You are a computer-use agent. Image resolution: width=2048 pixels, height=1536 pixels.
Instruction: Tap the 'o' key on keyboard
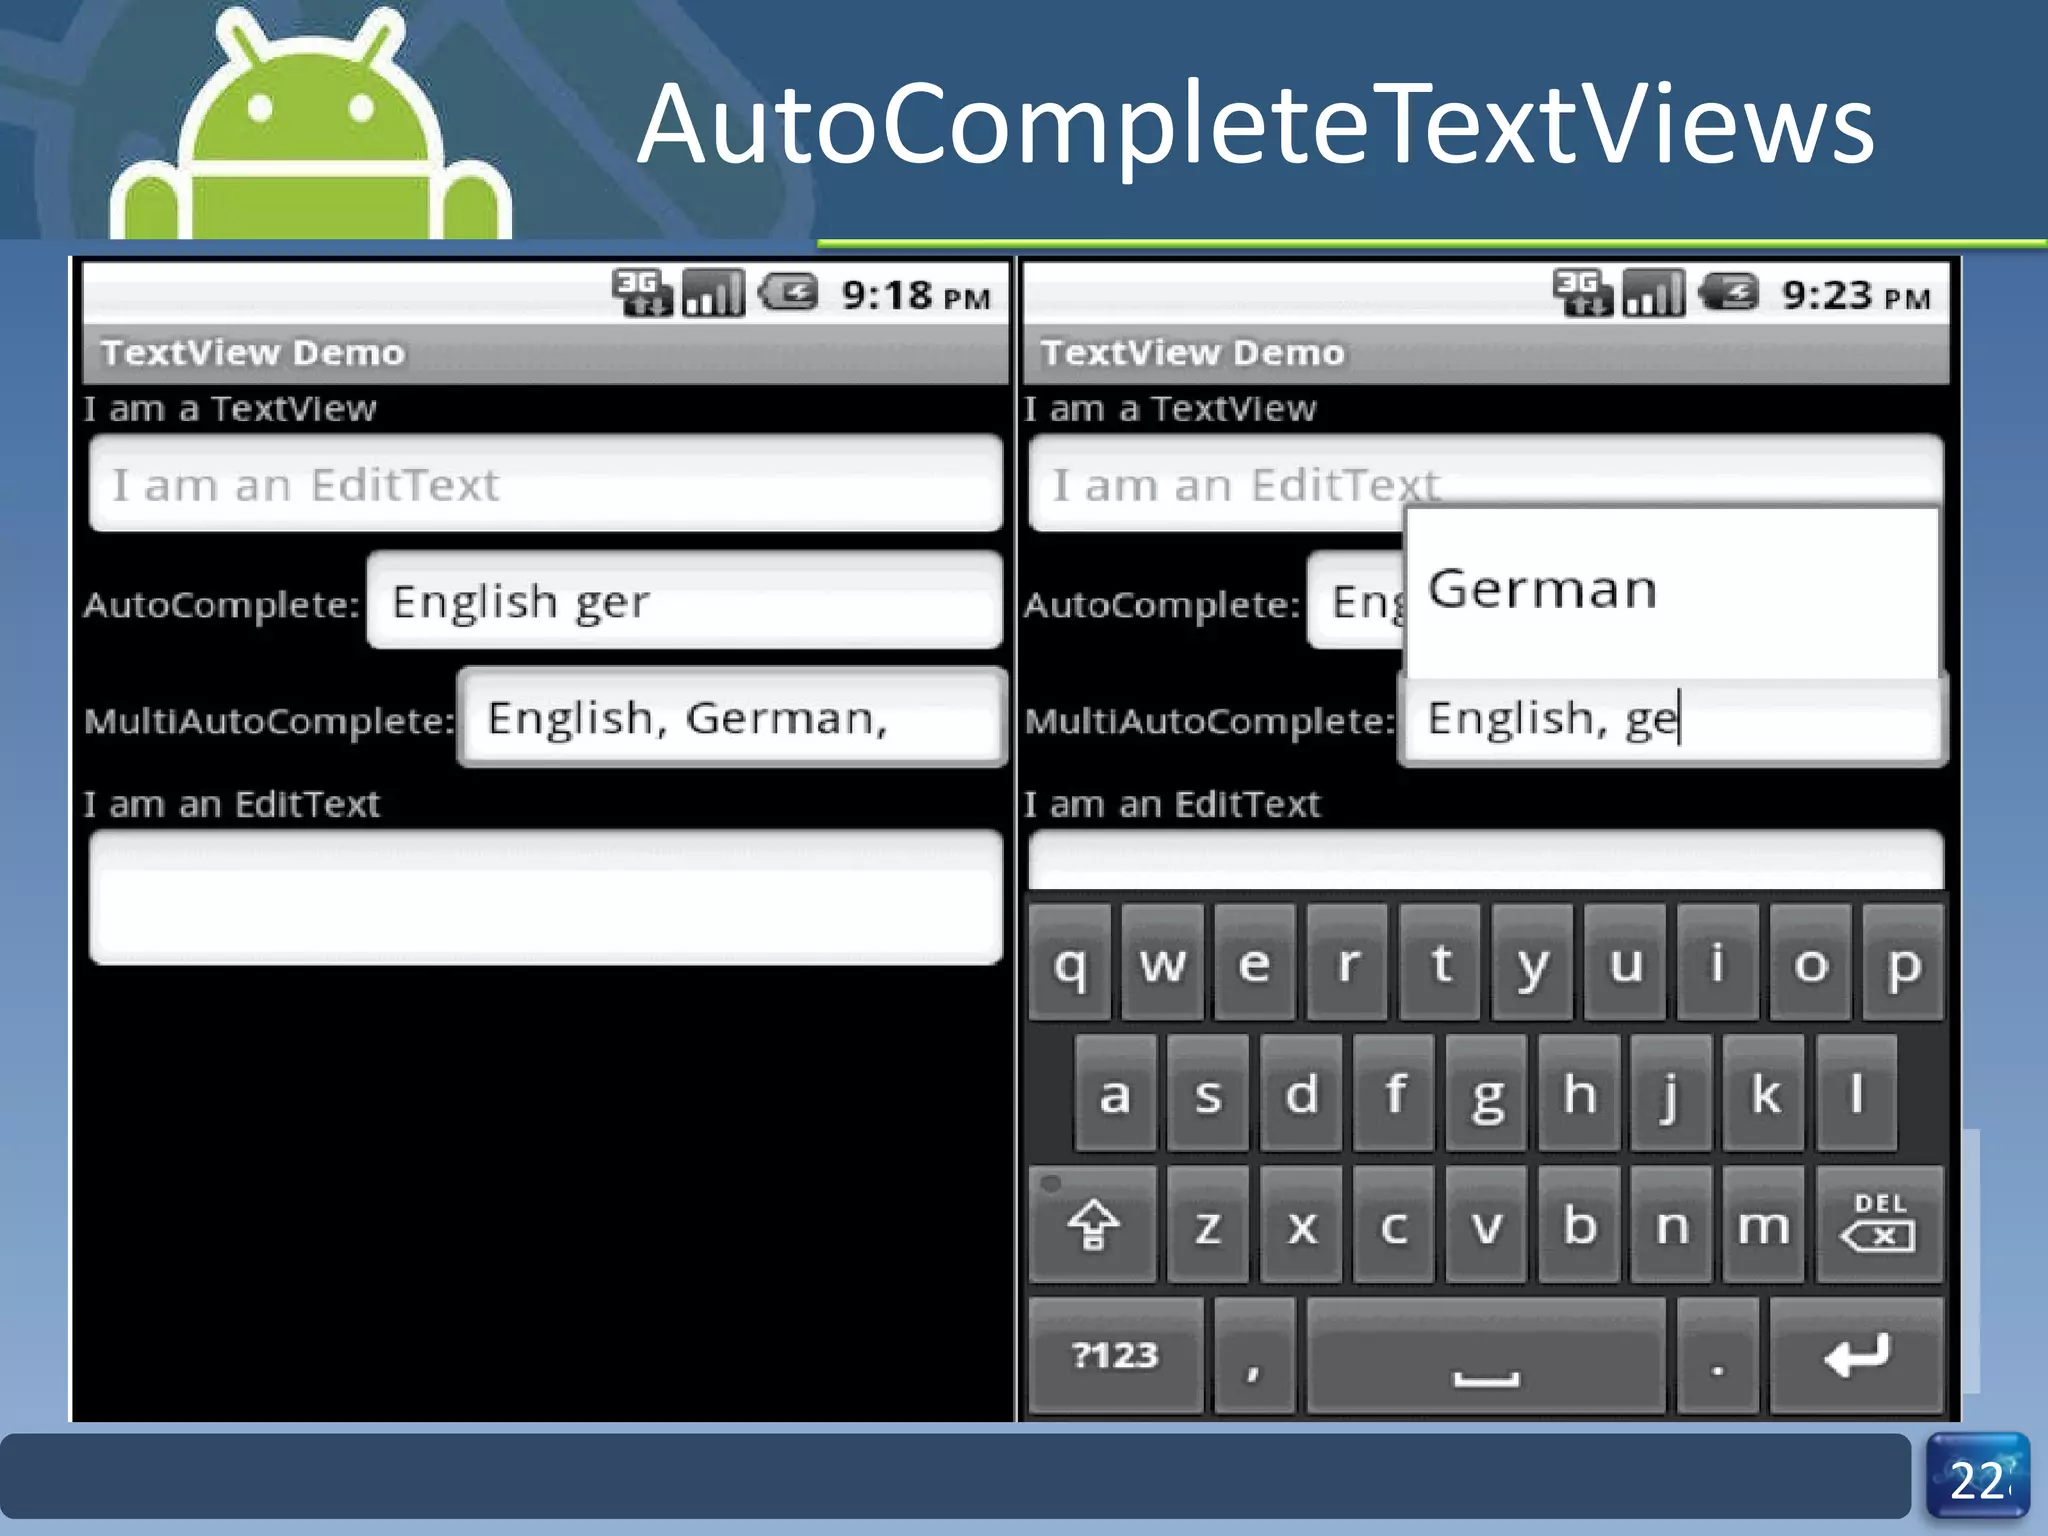pyautogui.click(x=1810, y=963)
